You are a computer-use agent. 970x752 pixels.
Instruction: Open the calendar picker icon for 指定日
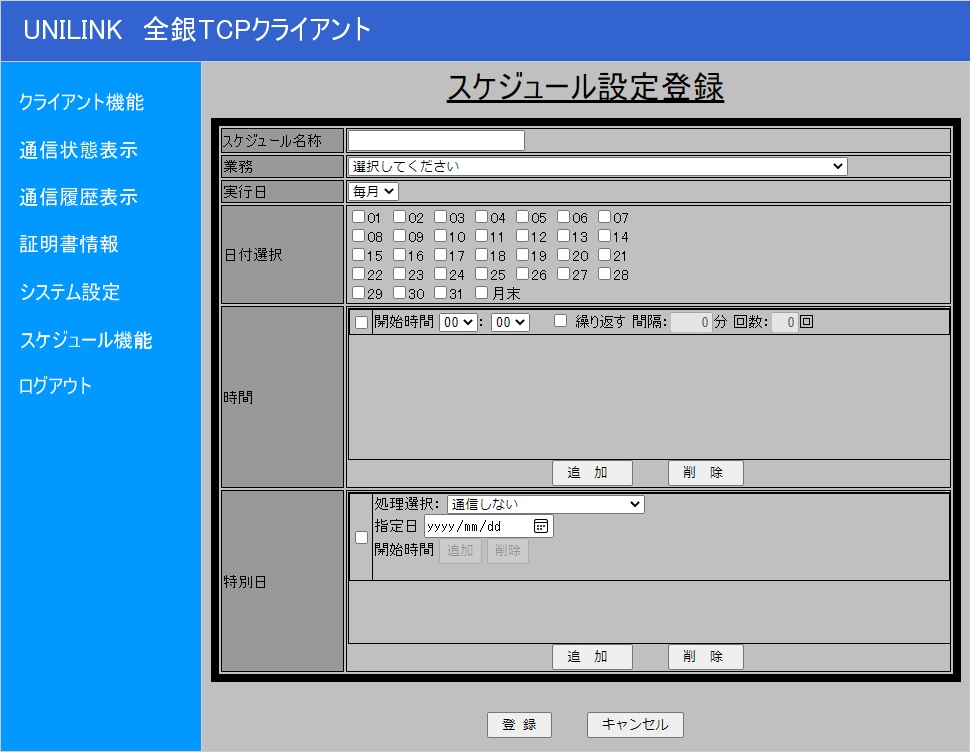pos(540,526)
